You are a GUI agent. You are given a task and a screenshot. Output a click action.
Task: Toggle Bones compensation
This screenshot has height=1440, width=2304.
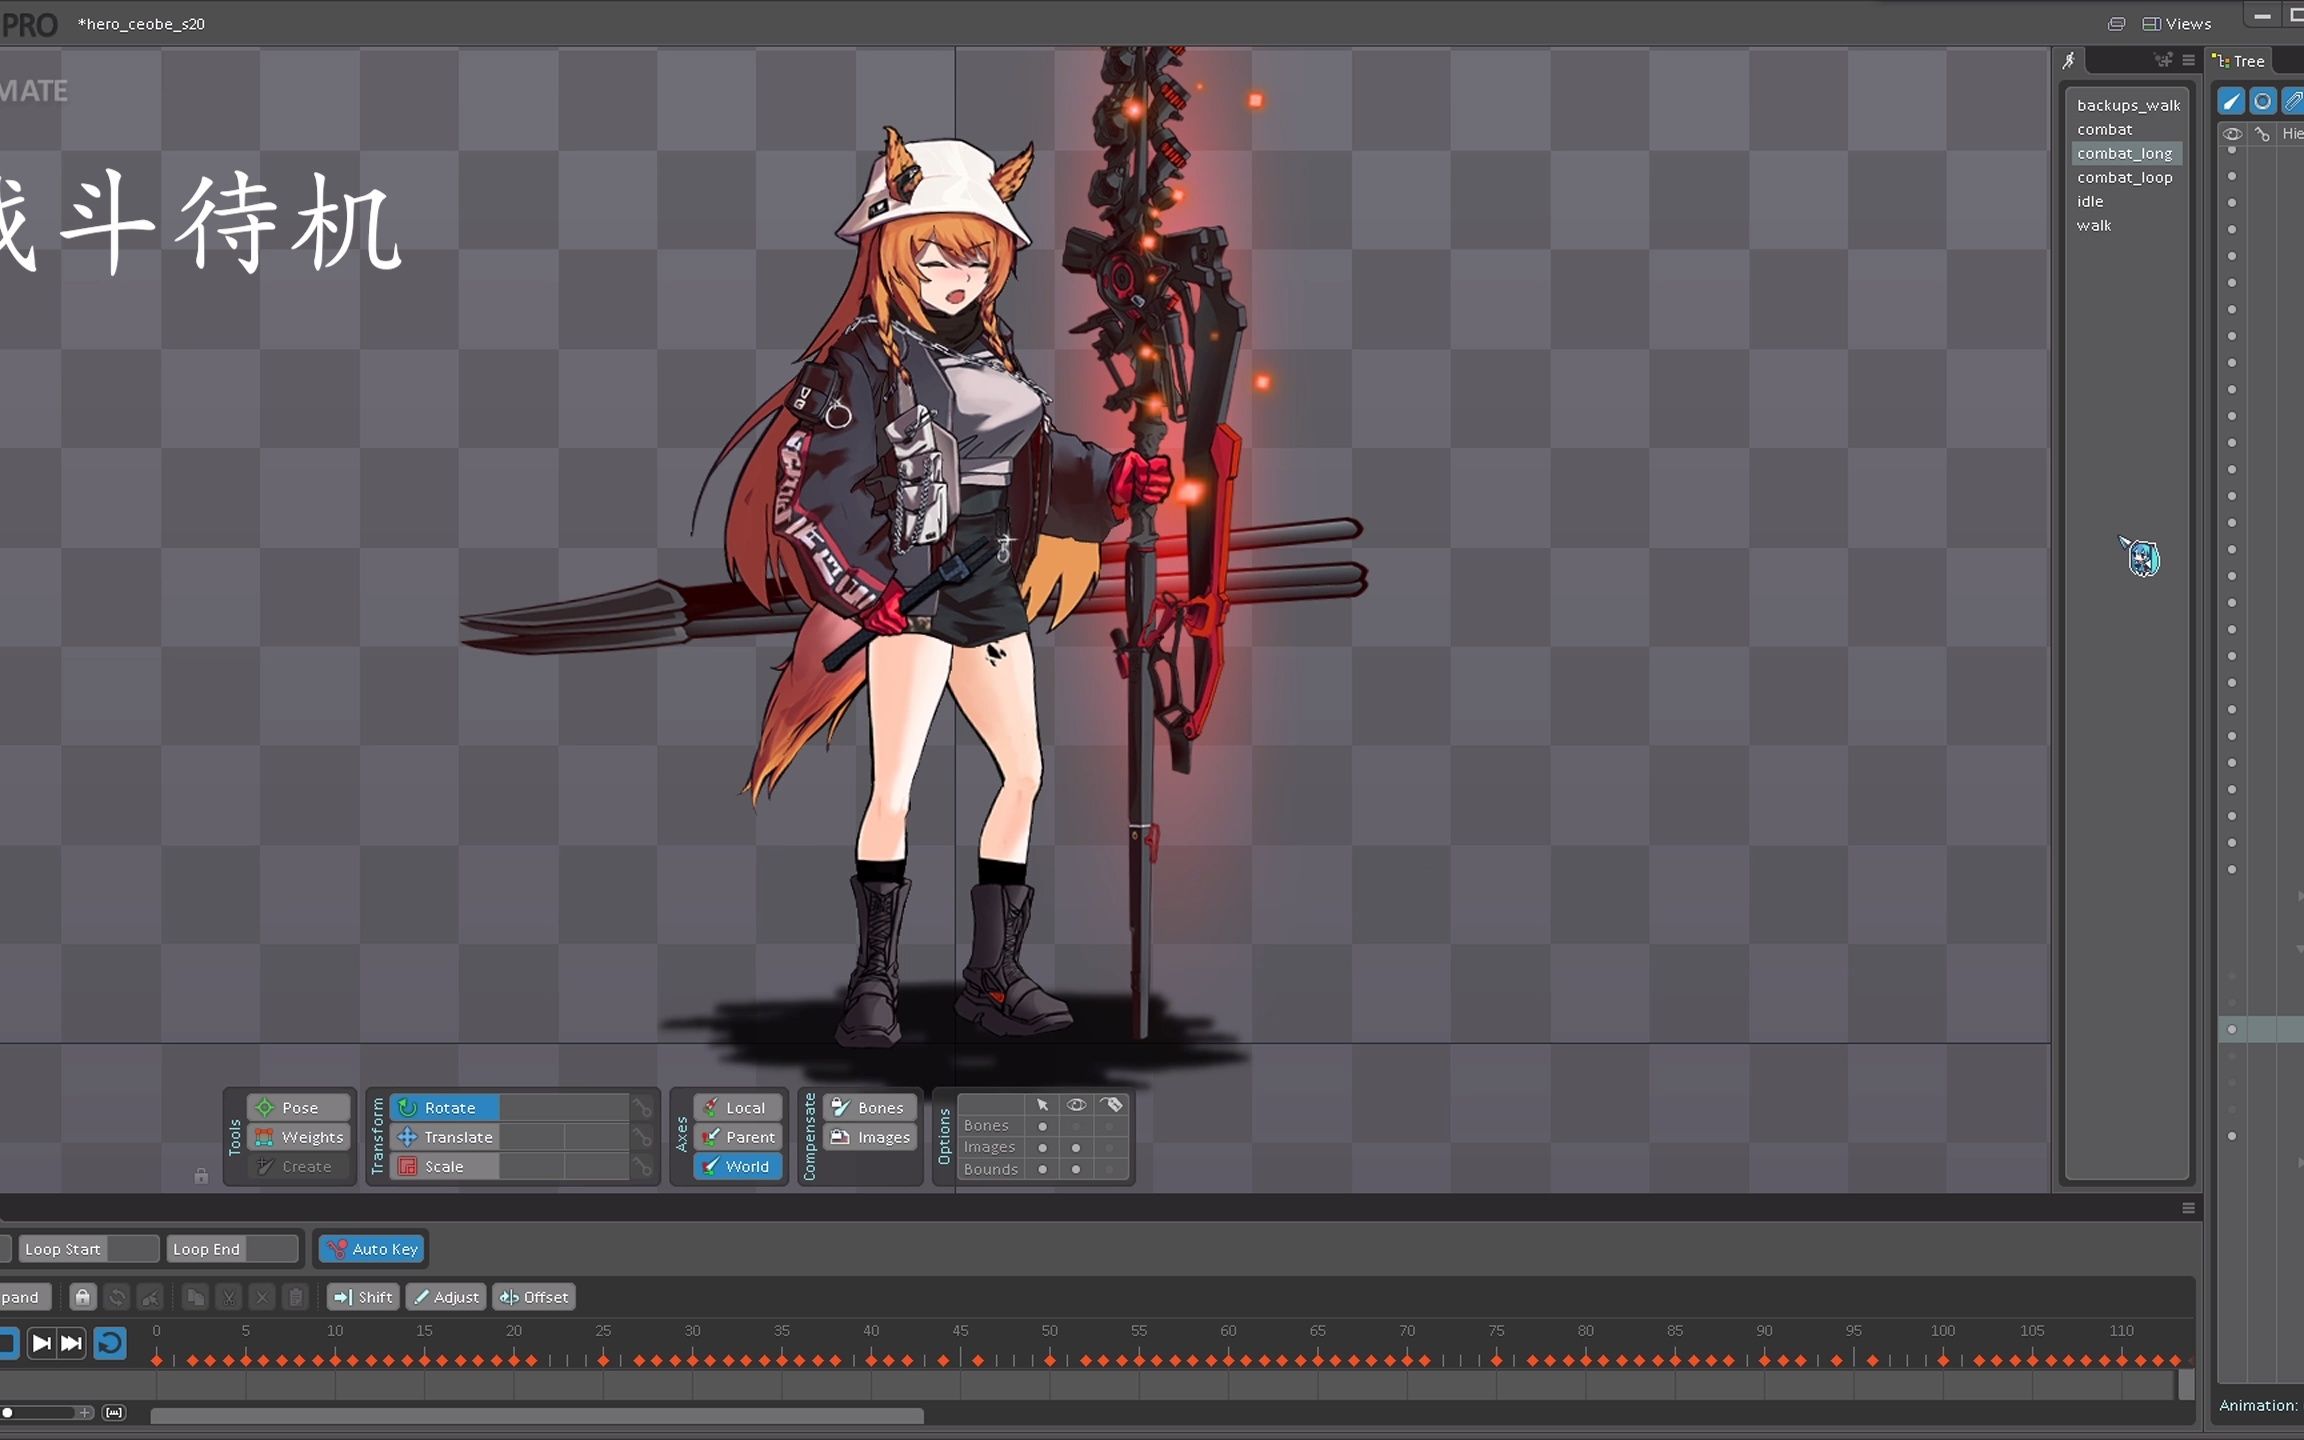[869, 1107]
